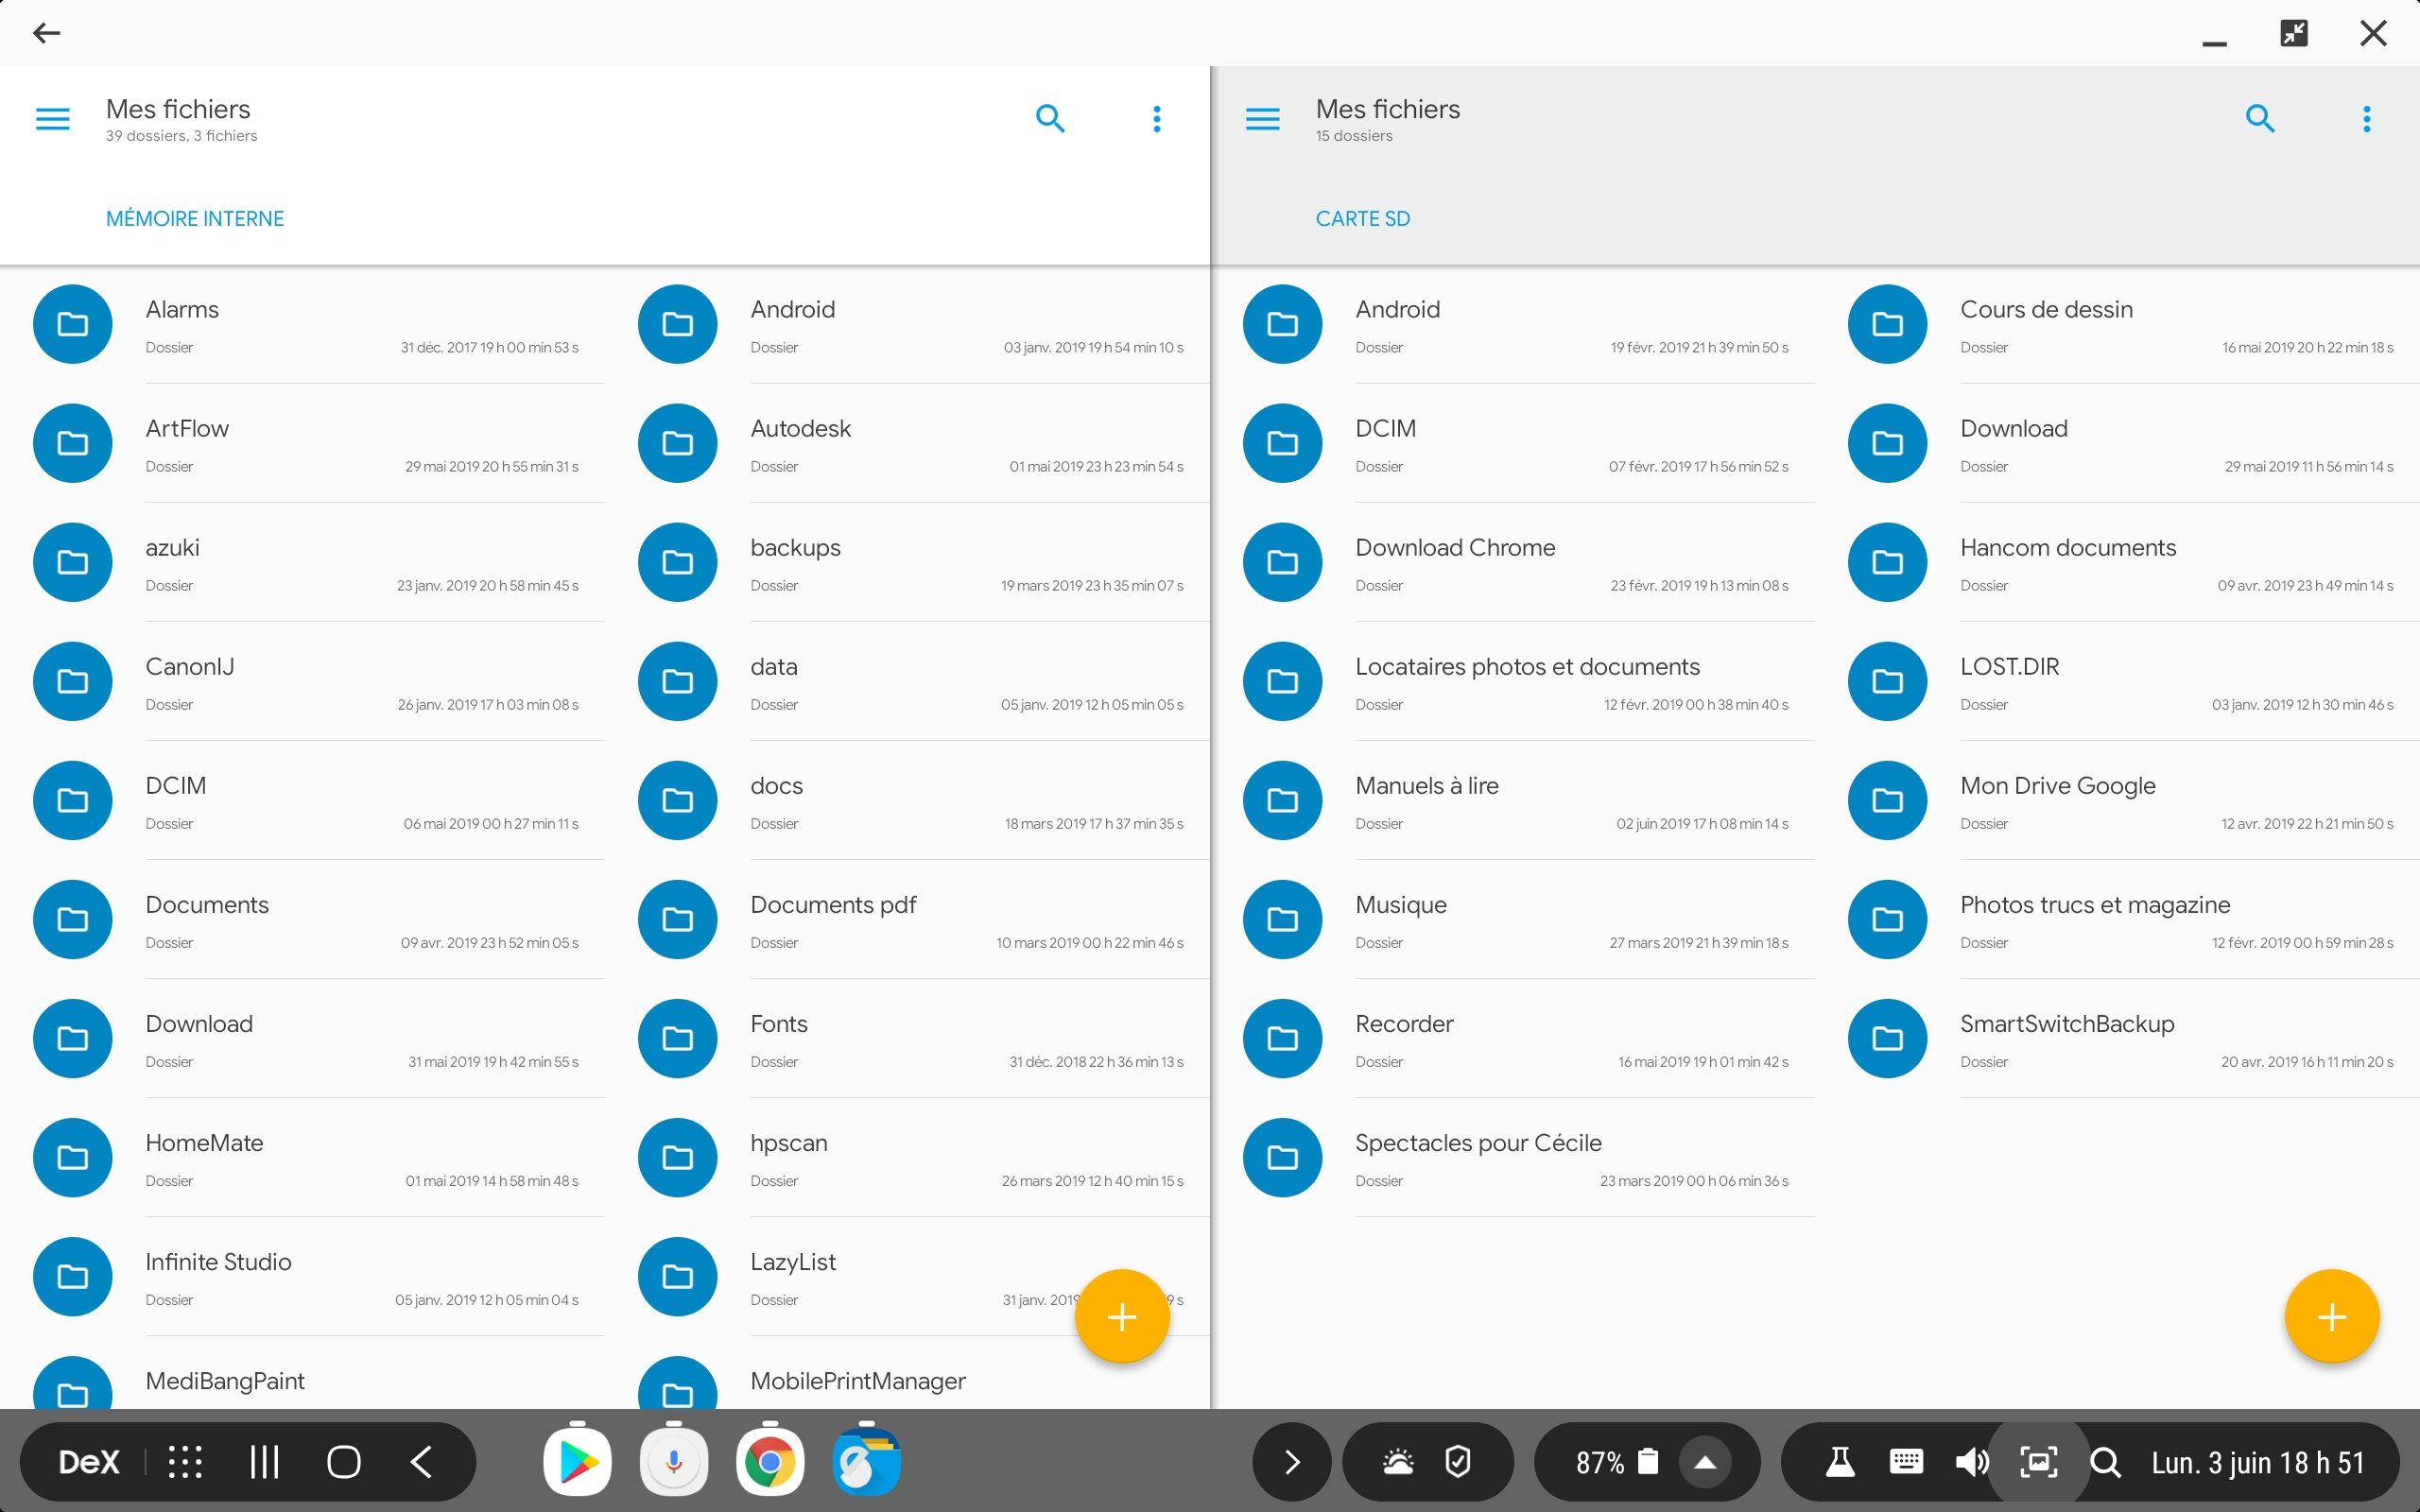Open the clock showing Lun. 3 juin 18 h 51
This screenshot has height=1512, width=2420.
pyautogui.click(x=2258, y=1463)
